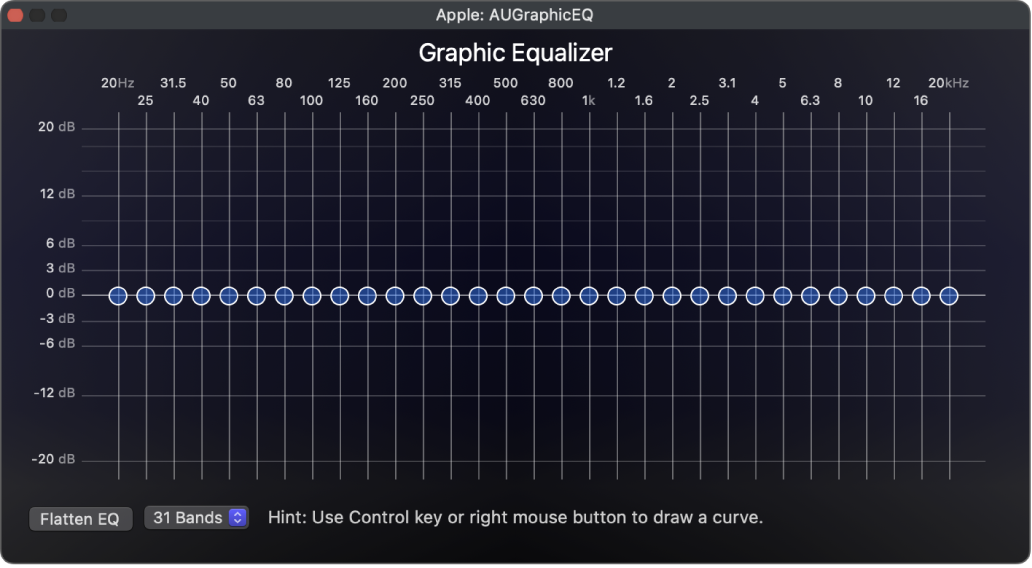Click the Apple: AUGraphicEQ window title
1032x568 pixels.
click(515, 15)
